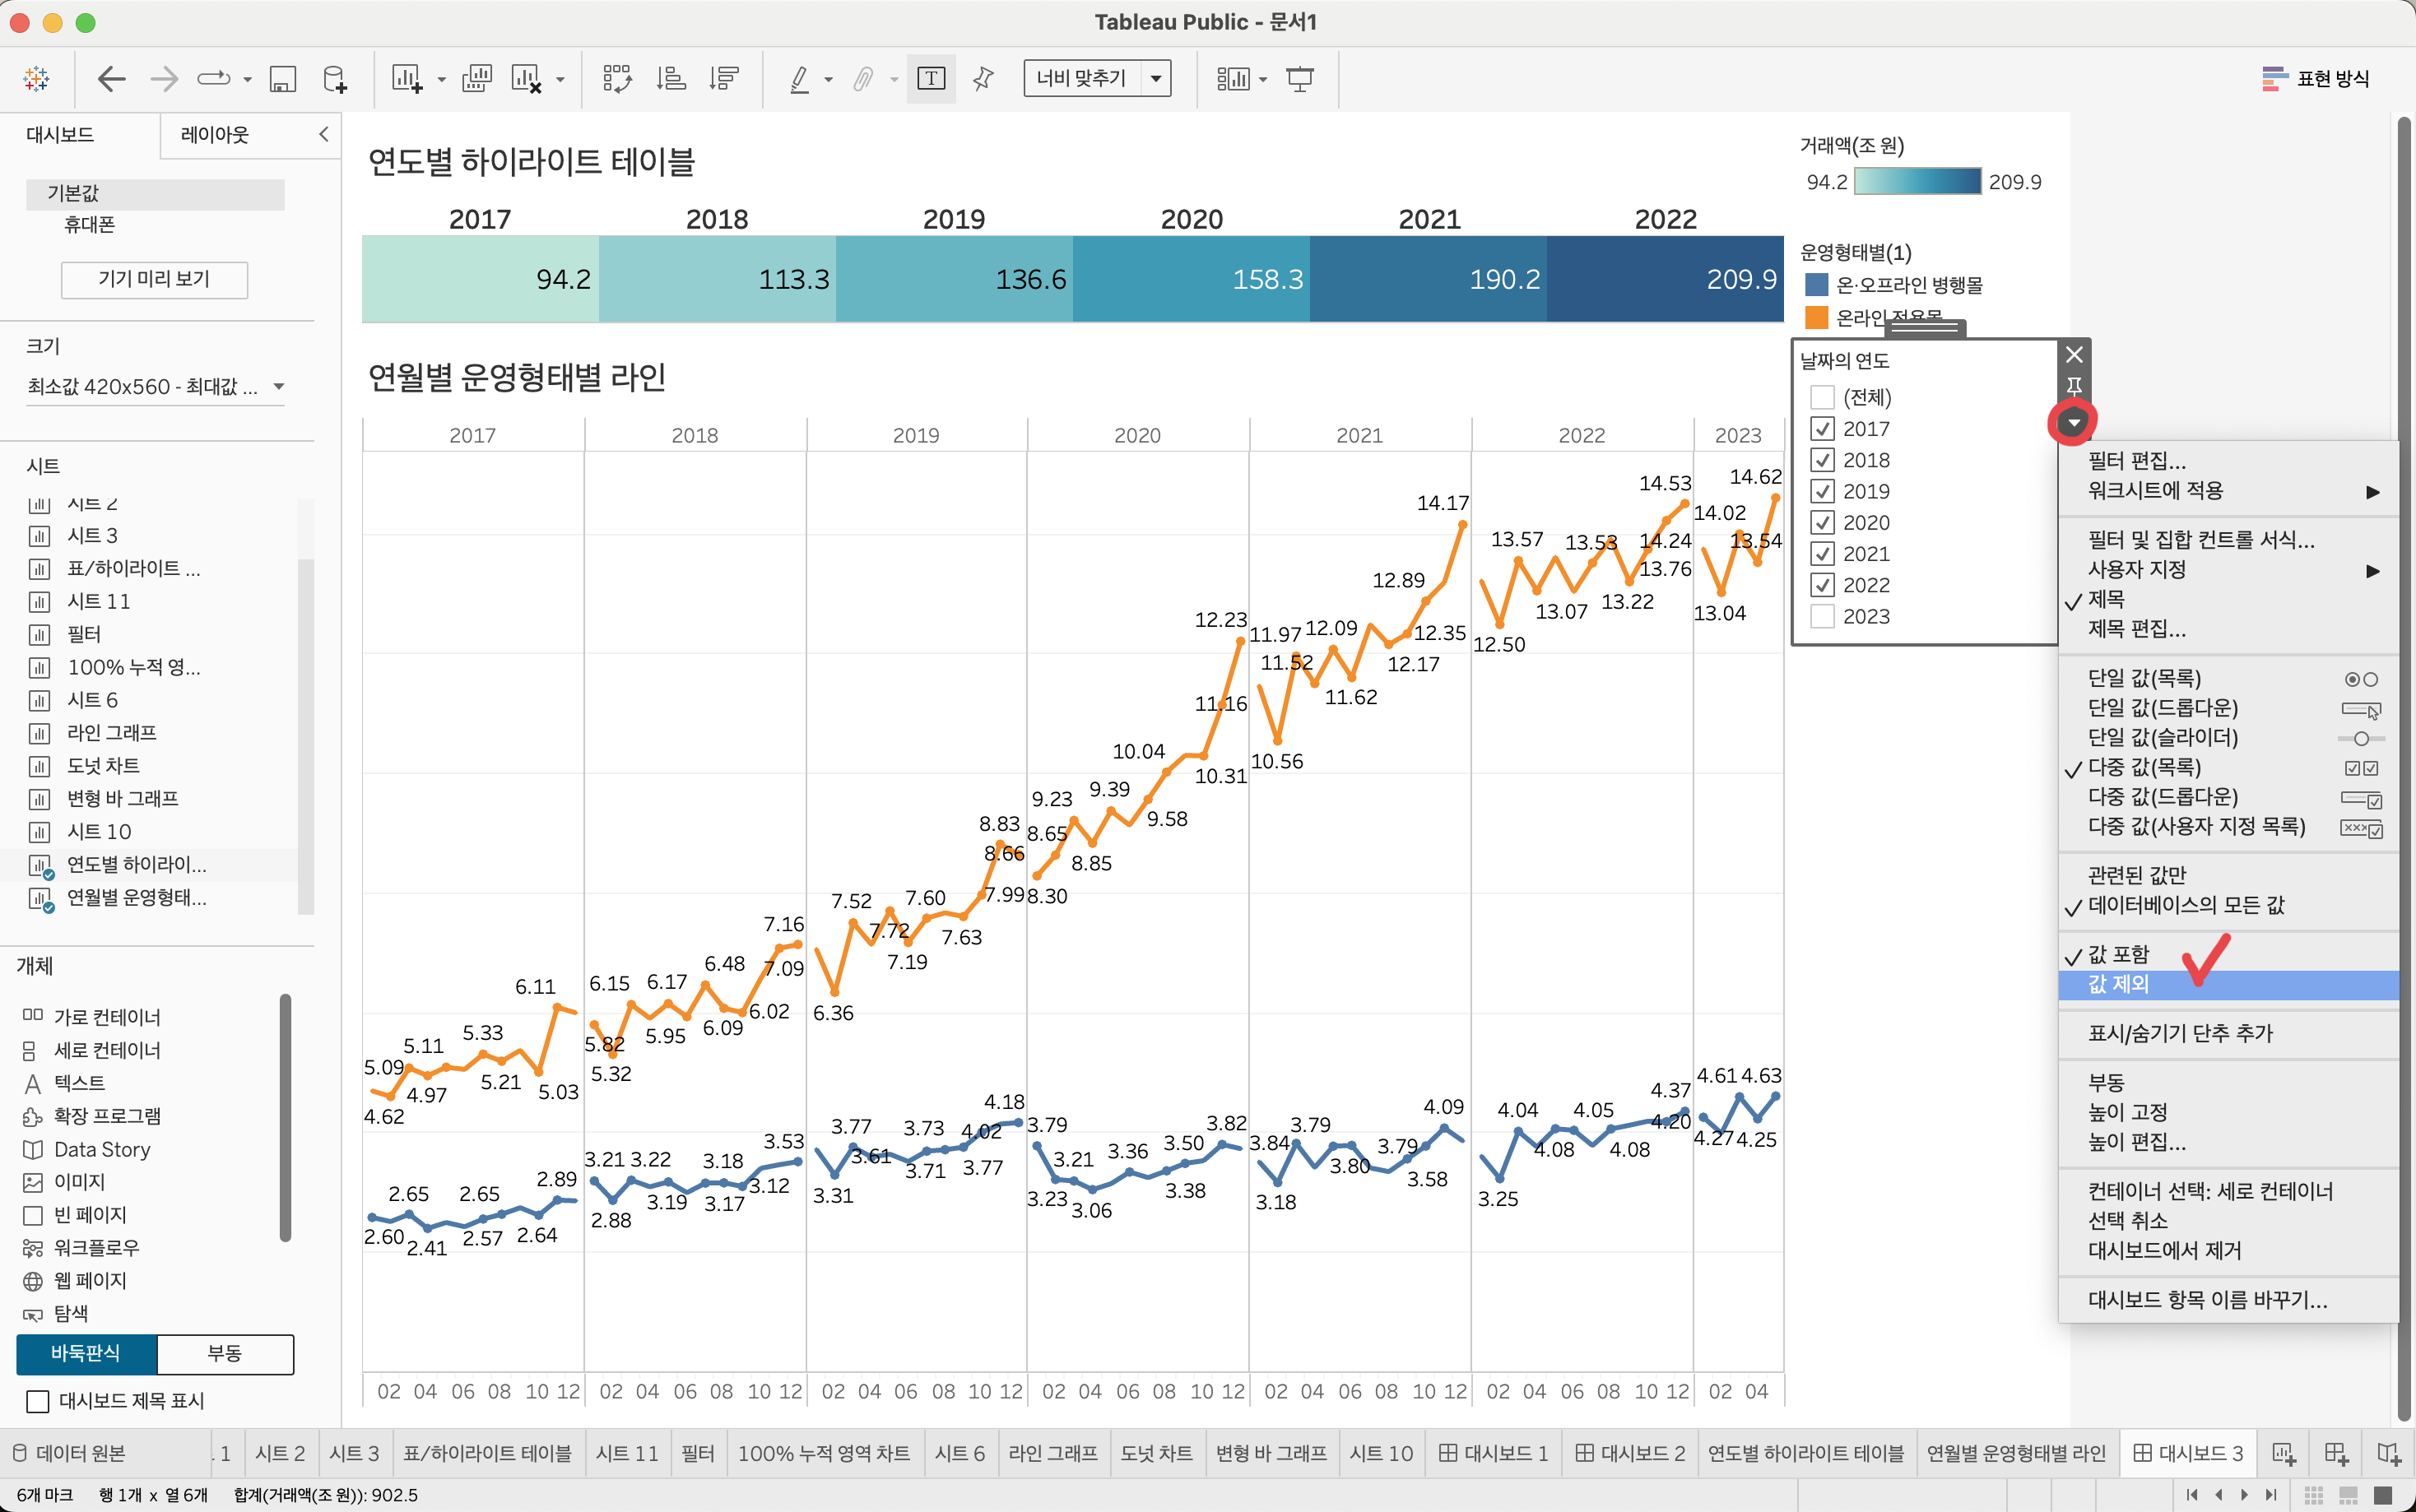2416x1512 pixels.
Task: Toggle the show mark labels icon
Action: point(930,79)
